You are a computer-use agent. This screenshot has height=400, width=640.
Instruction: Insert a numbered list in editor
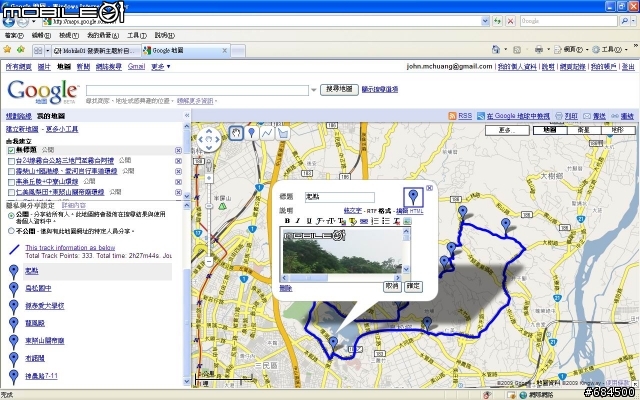[375, 221]
